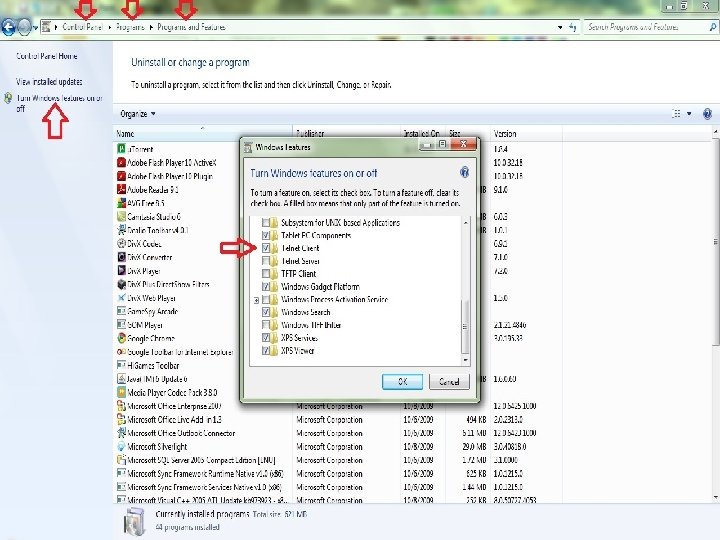Expand the arrow after Programs breadcrumb
Screen dimensions: 720x540
151,27
